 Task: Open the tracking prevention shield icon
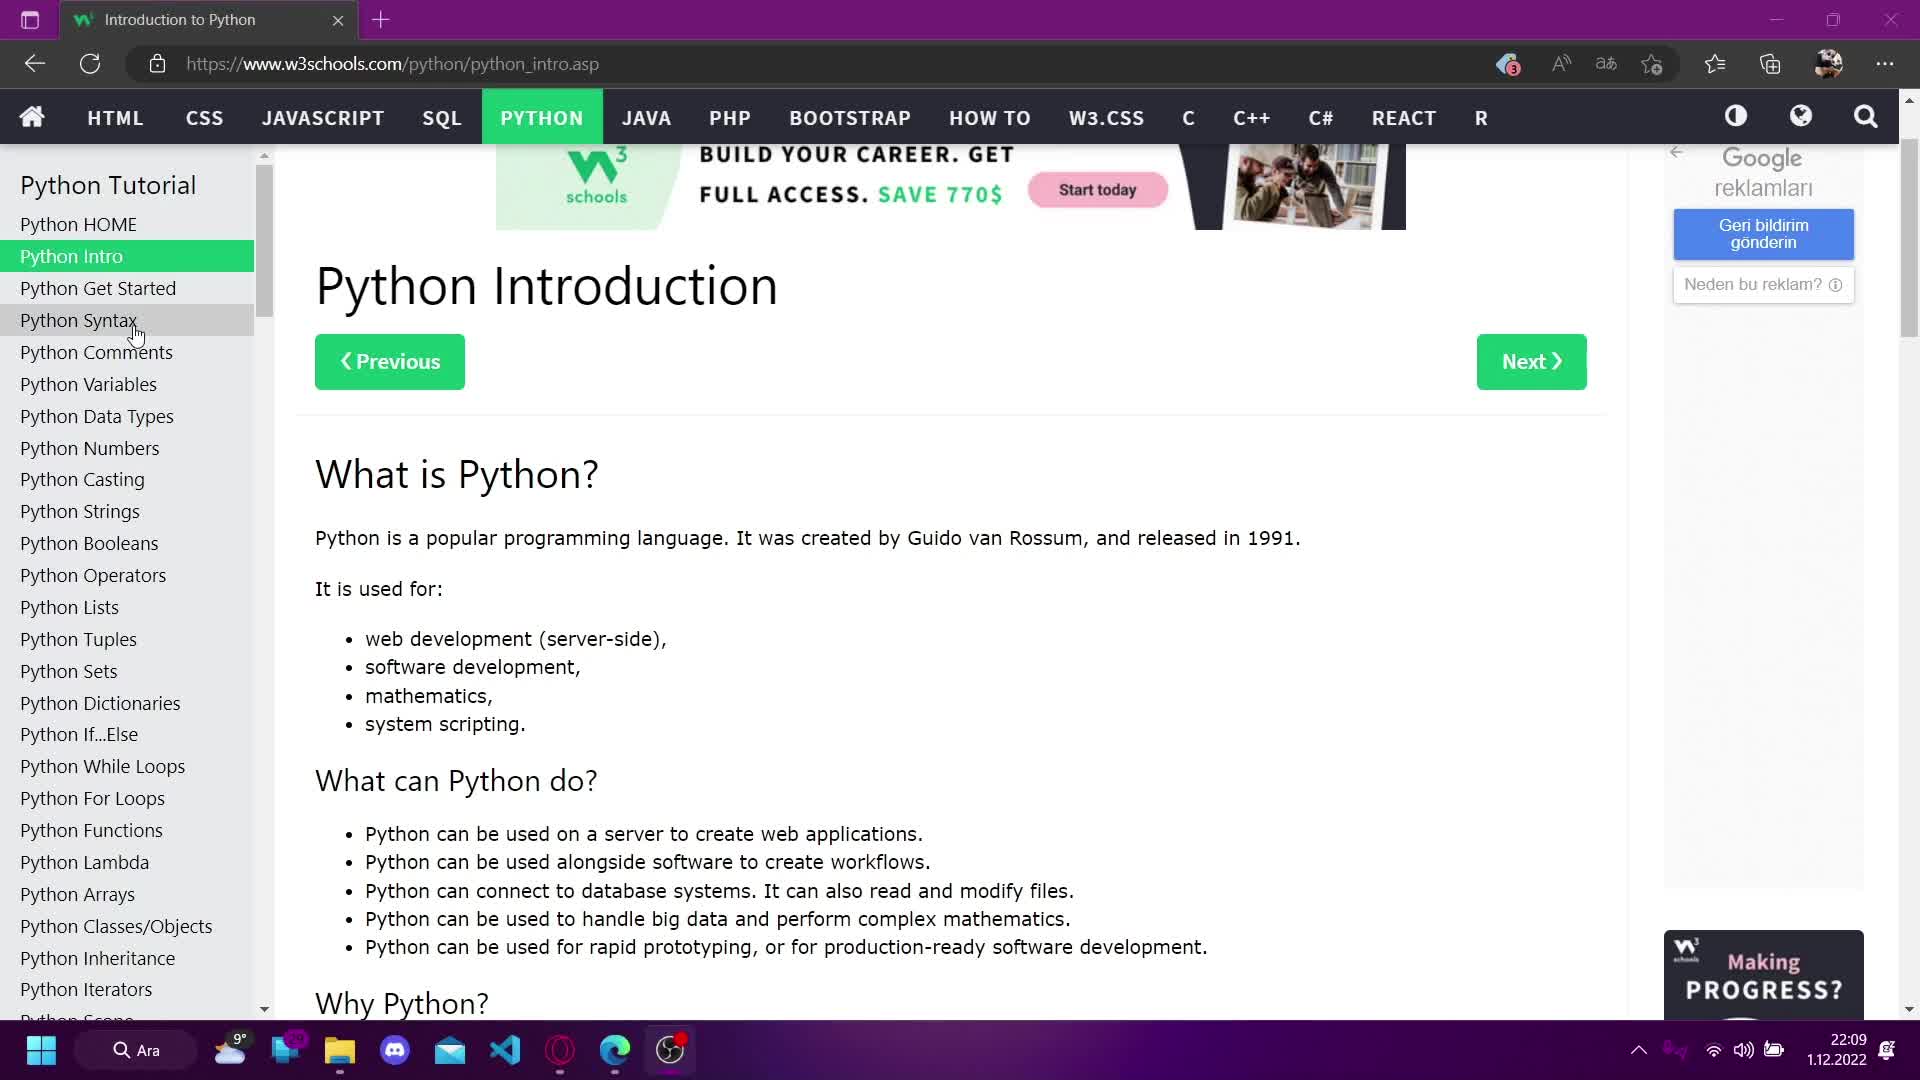(1507, 64)
